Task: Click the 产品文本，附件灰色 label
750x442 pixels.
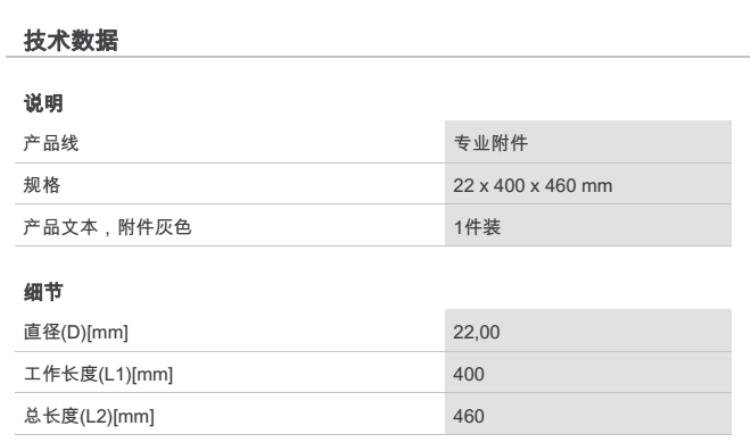Action: [107, 227]
